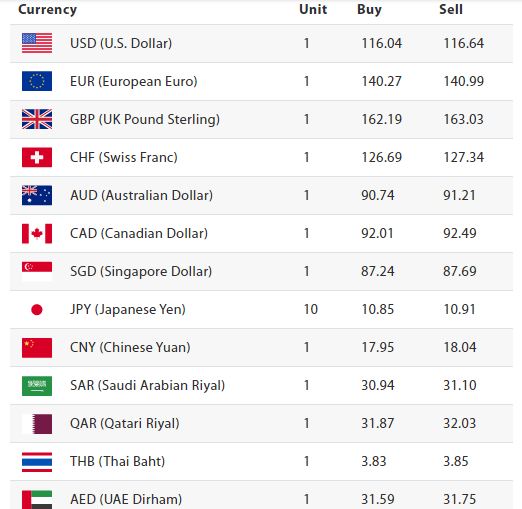Click the JPY unit value 10
The height and width of the screenshot is (509, 522).
click(x=311, y=309)
